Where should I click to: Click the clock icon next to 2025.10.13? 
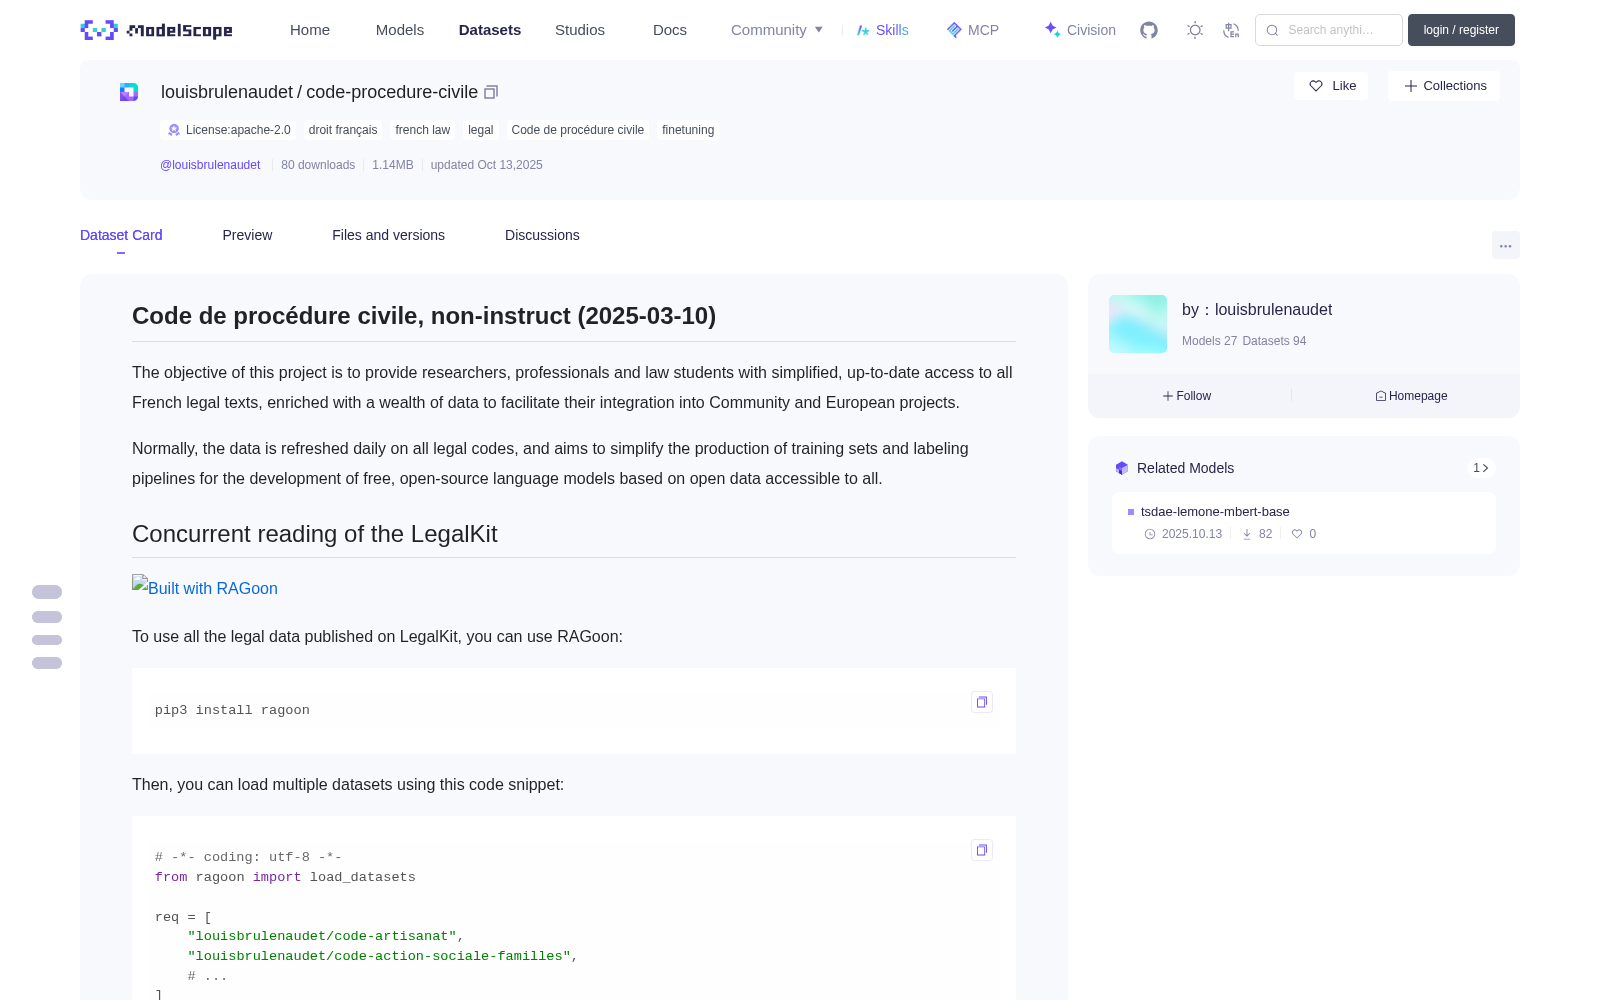pos(1150,534)
